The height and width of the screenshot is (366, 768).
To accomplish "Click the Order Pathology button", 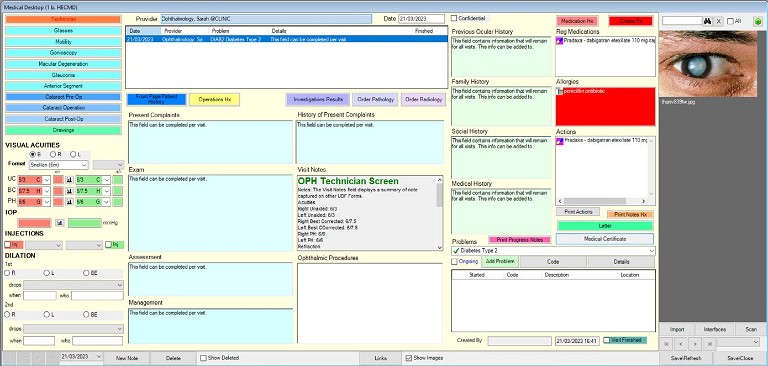I will 376,99.
